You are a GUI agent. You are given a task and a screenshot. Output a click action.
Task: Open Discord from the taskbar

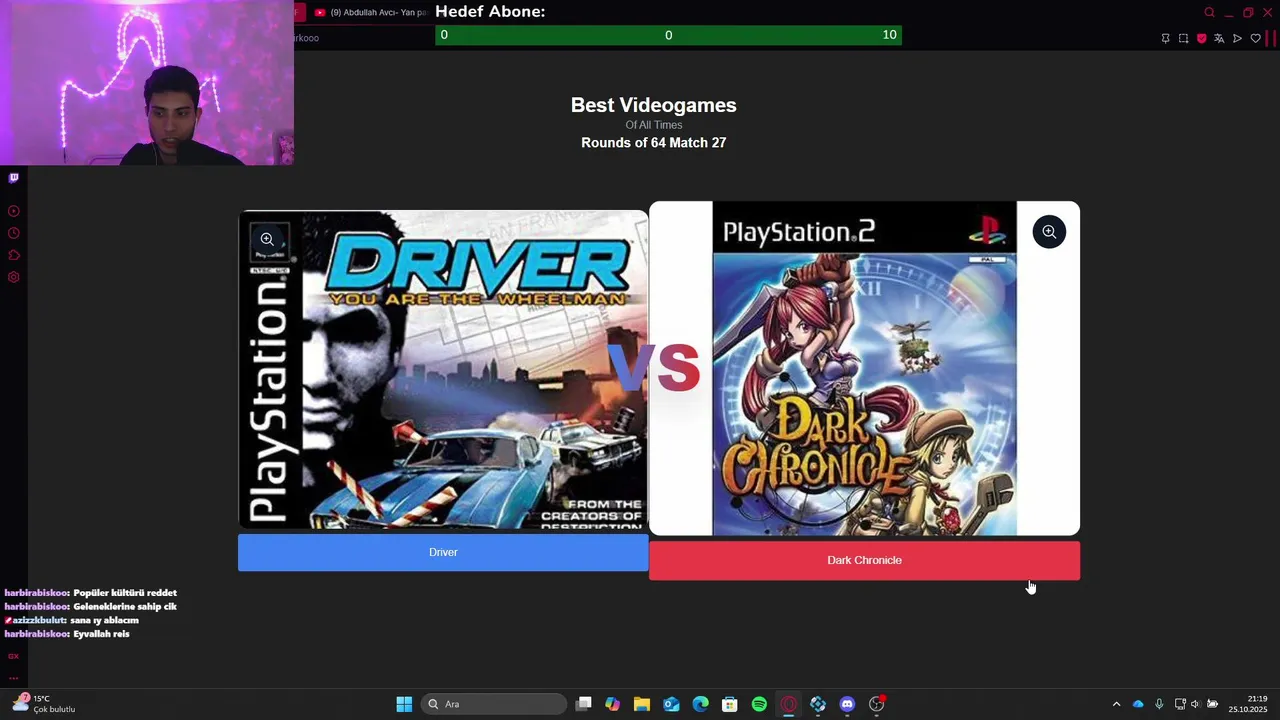coord(847,704)
